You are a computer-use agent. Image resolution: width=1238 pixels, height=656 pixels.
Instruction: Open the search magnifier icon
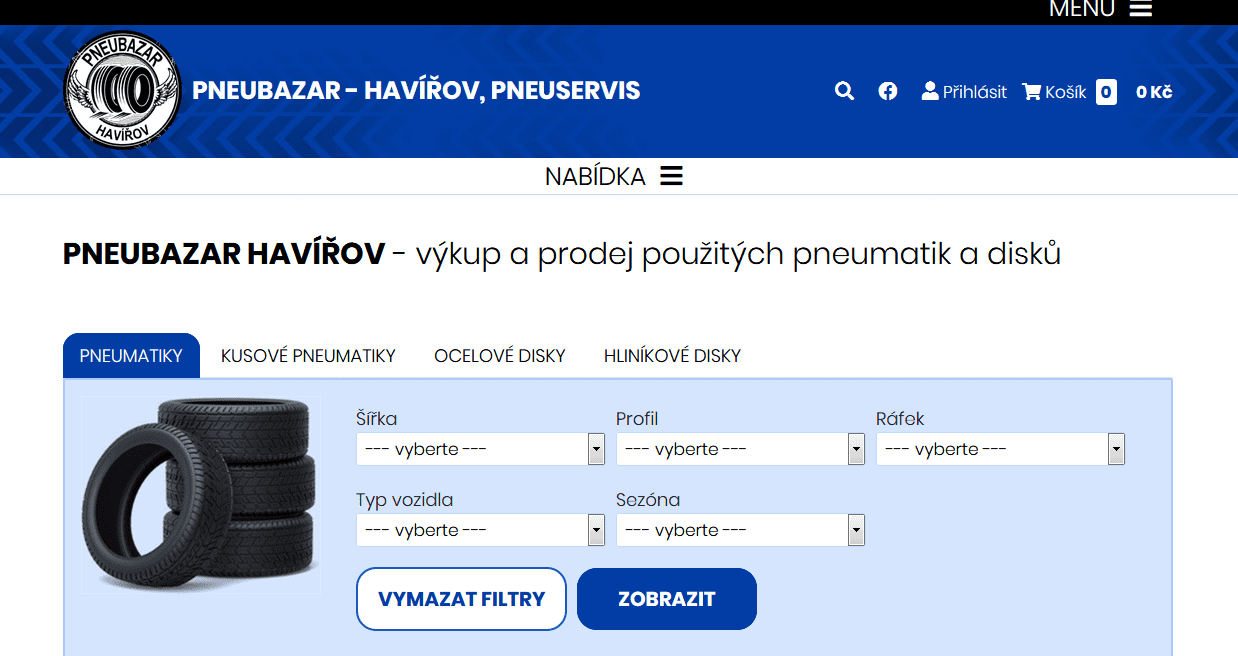(x=844, y=92)
